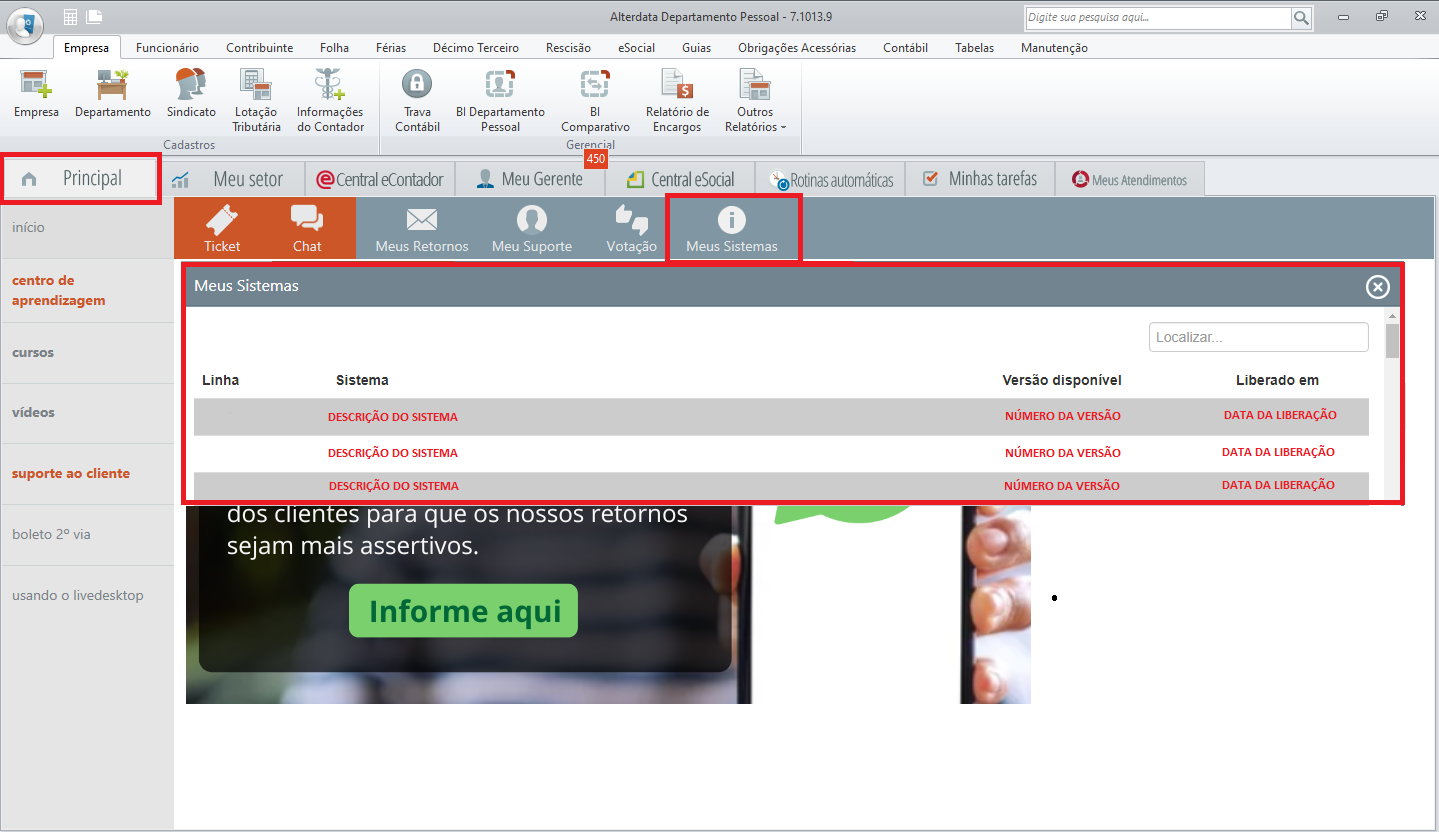Click the calculator grid quick-access icon
Viewport: 1439px width, 832px height.
tap(70, 17)
